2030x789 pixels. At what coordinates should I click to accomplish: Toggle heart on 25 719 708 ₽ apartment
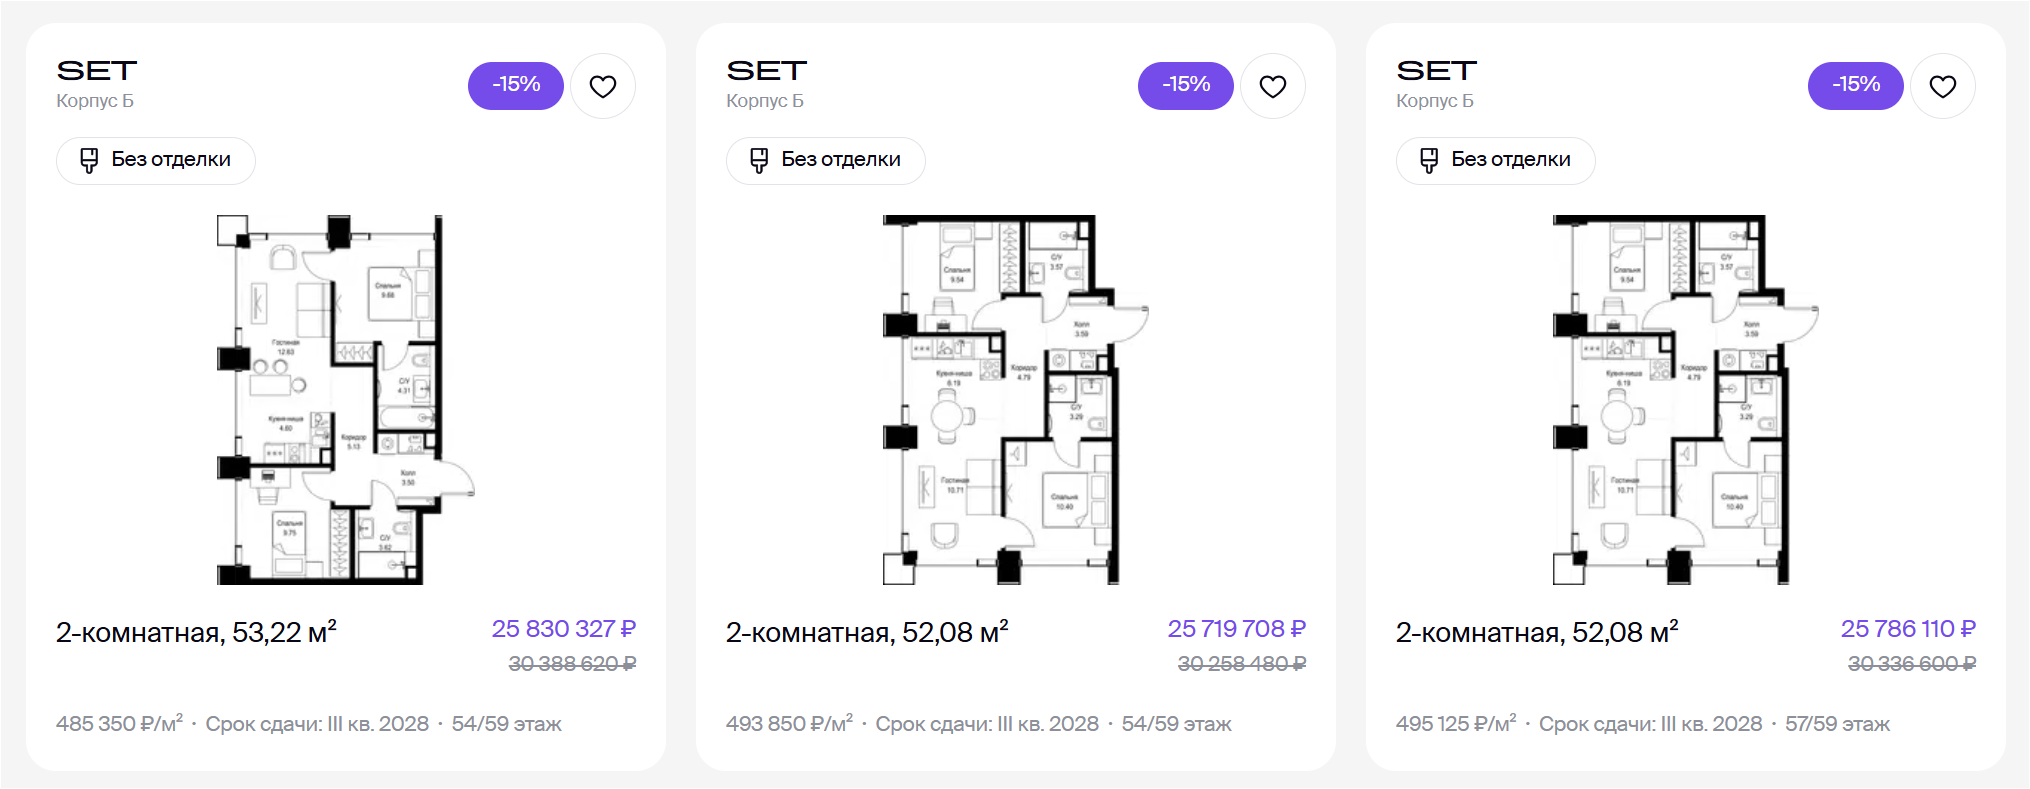(x=1273, y=87)
